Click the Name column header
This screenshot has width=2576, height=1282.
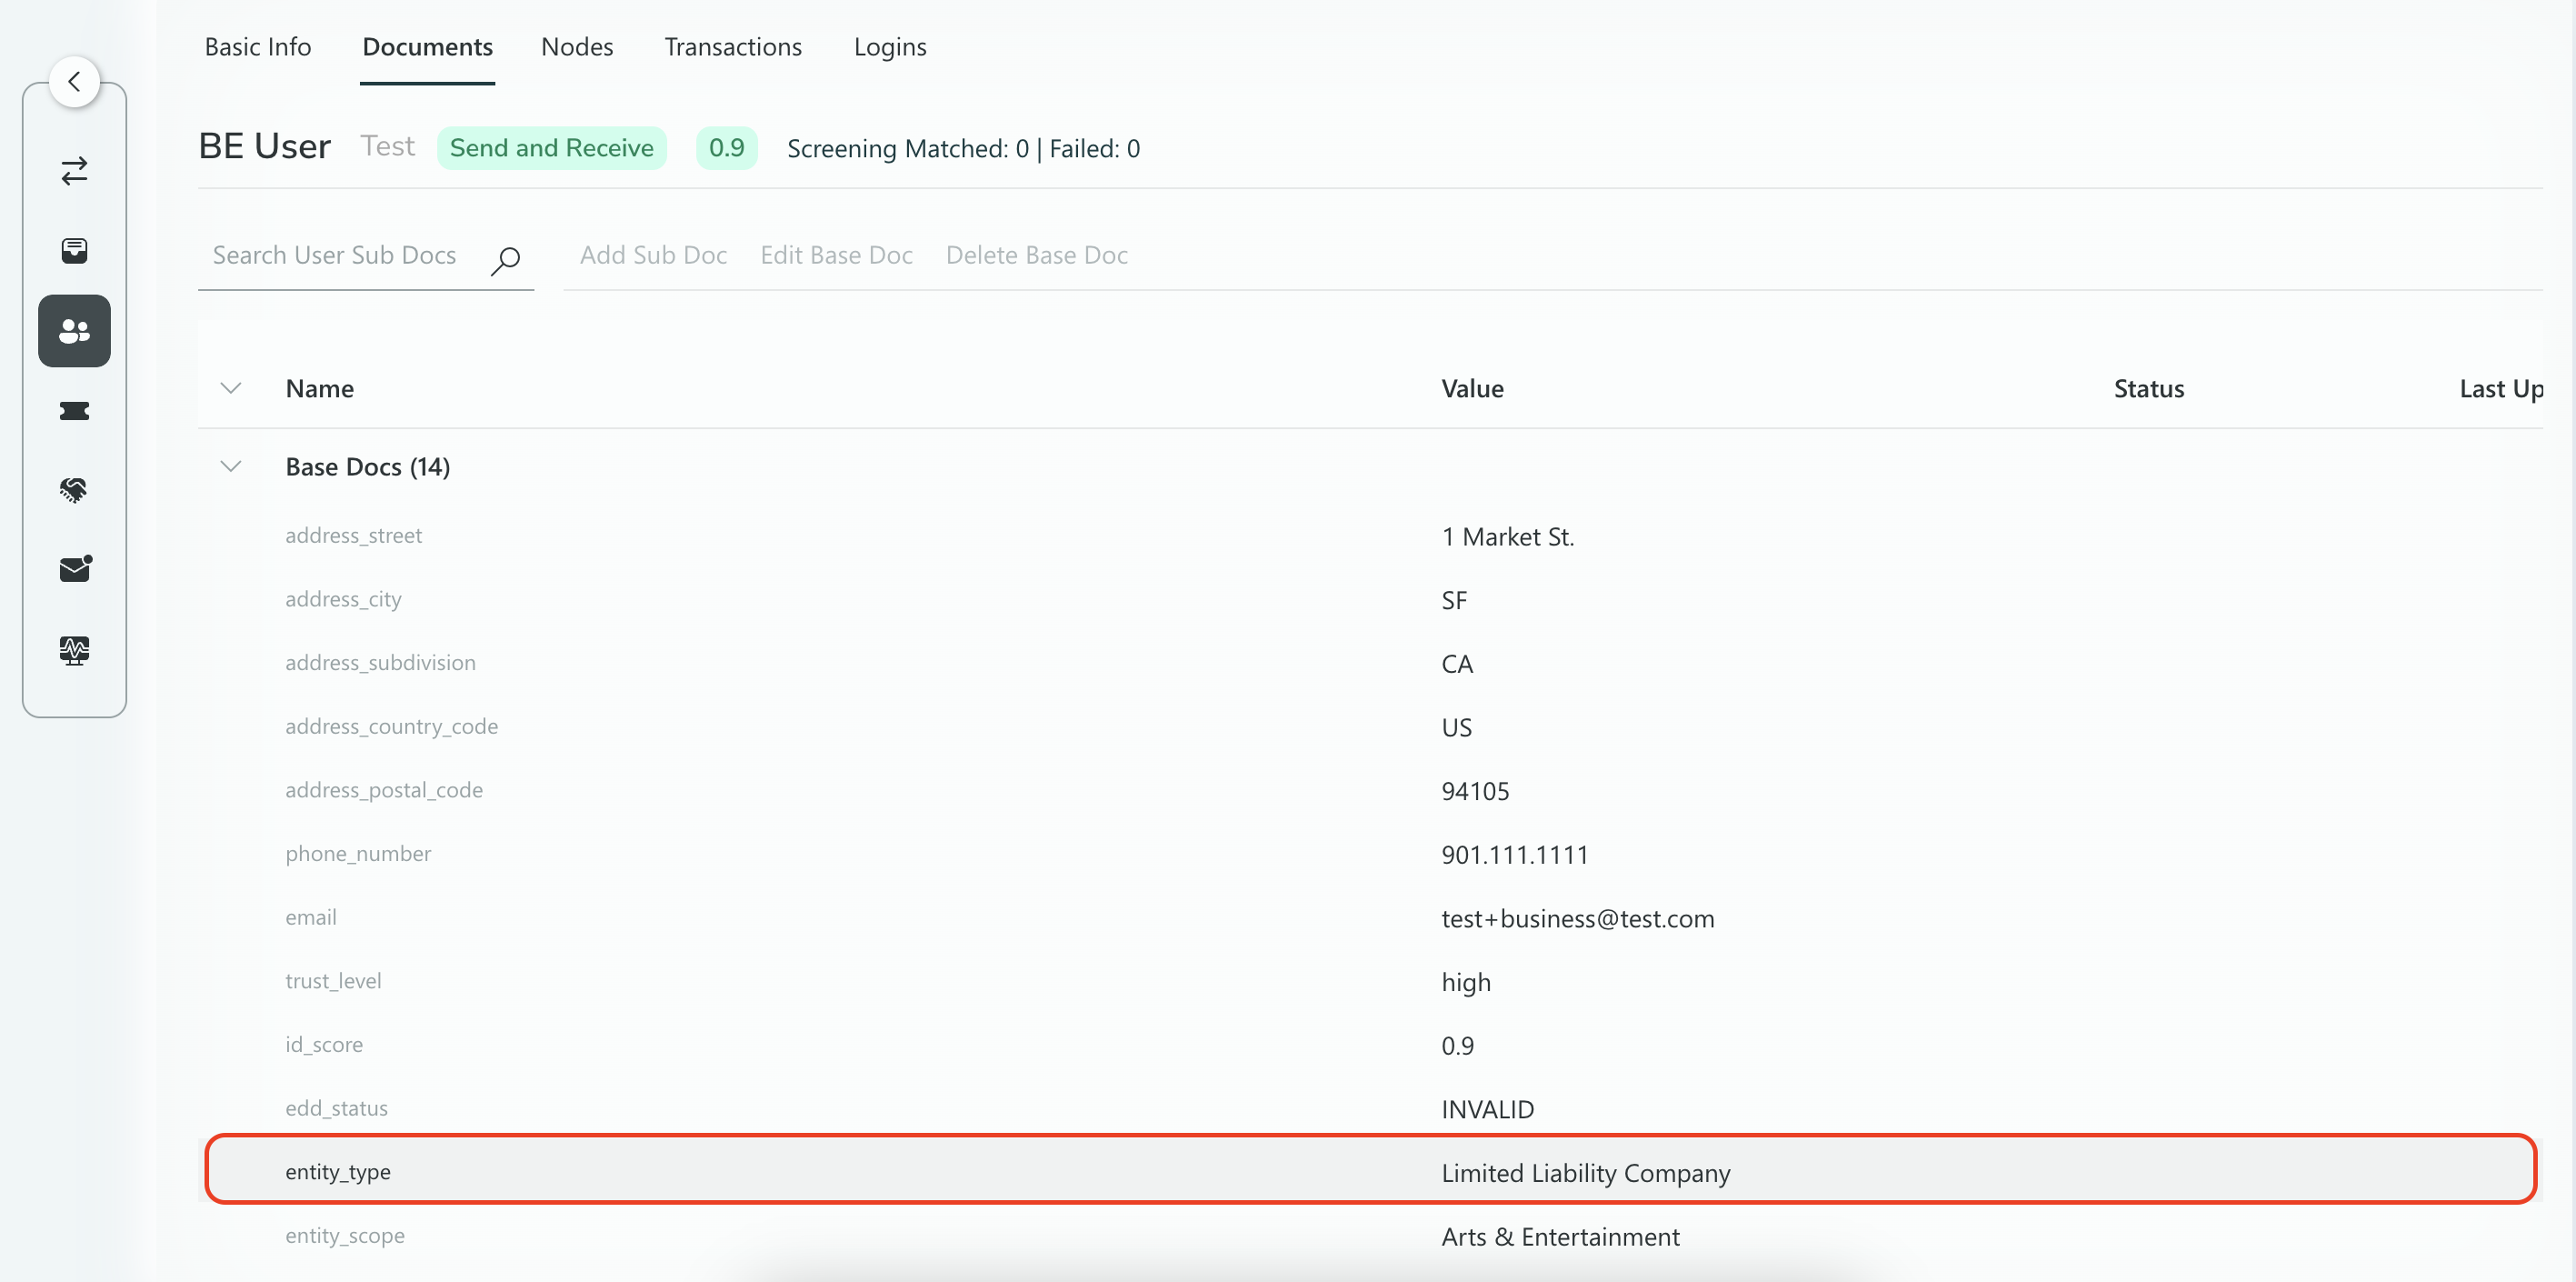tap(320, 388)
